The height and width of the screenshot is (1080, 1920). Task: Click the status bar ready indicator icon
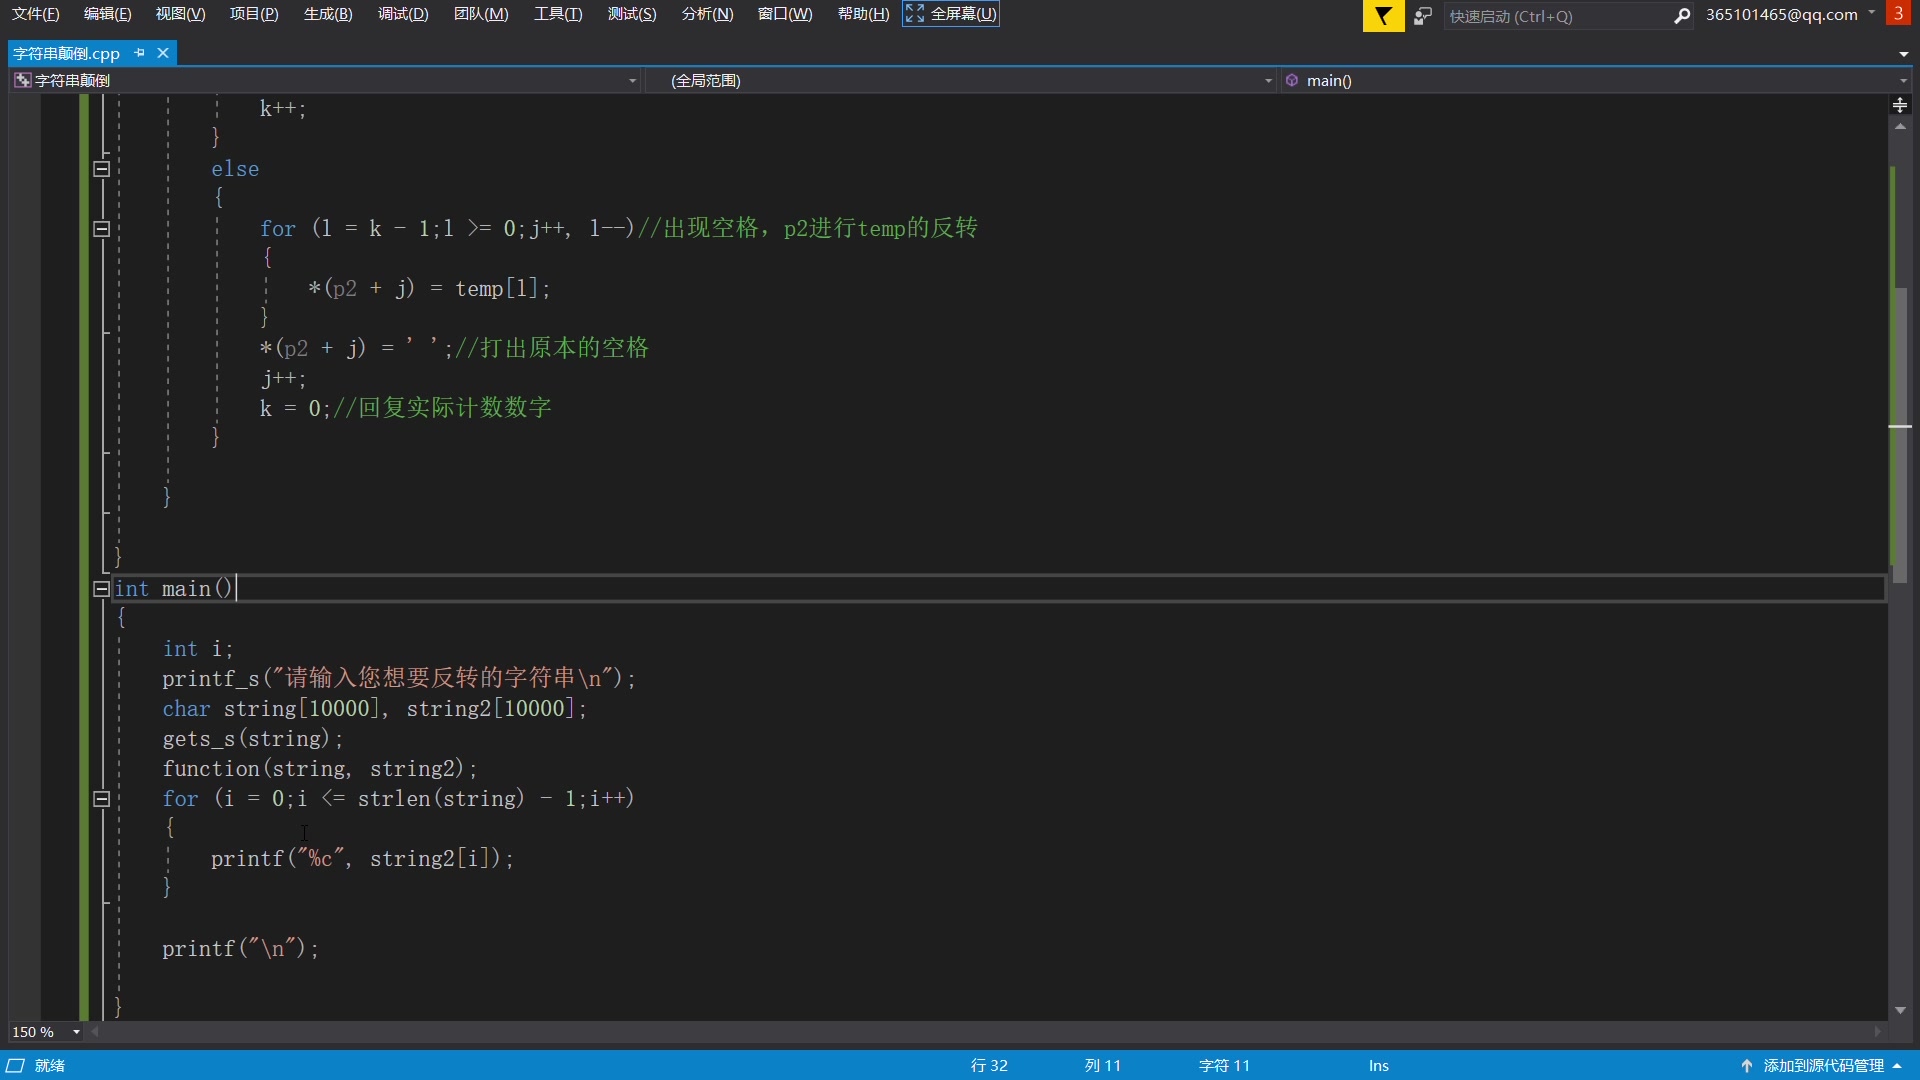pos(16,1066)
